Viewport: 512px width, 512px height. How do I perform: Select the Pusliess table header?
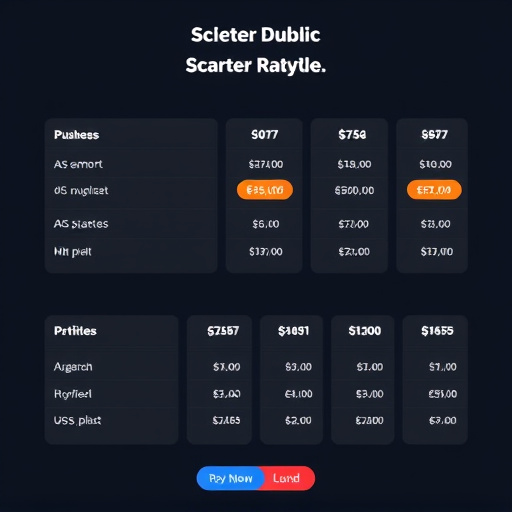point(76,135)
